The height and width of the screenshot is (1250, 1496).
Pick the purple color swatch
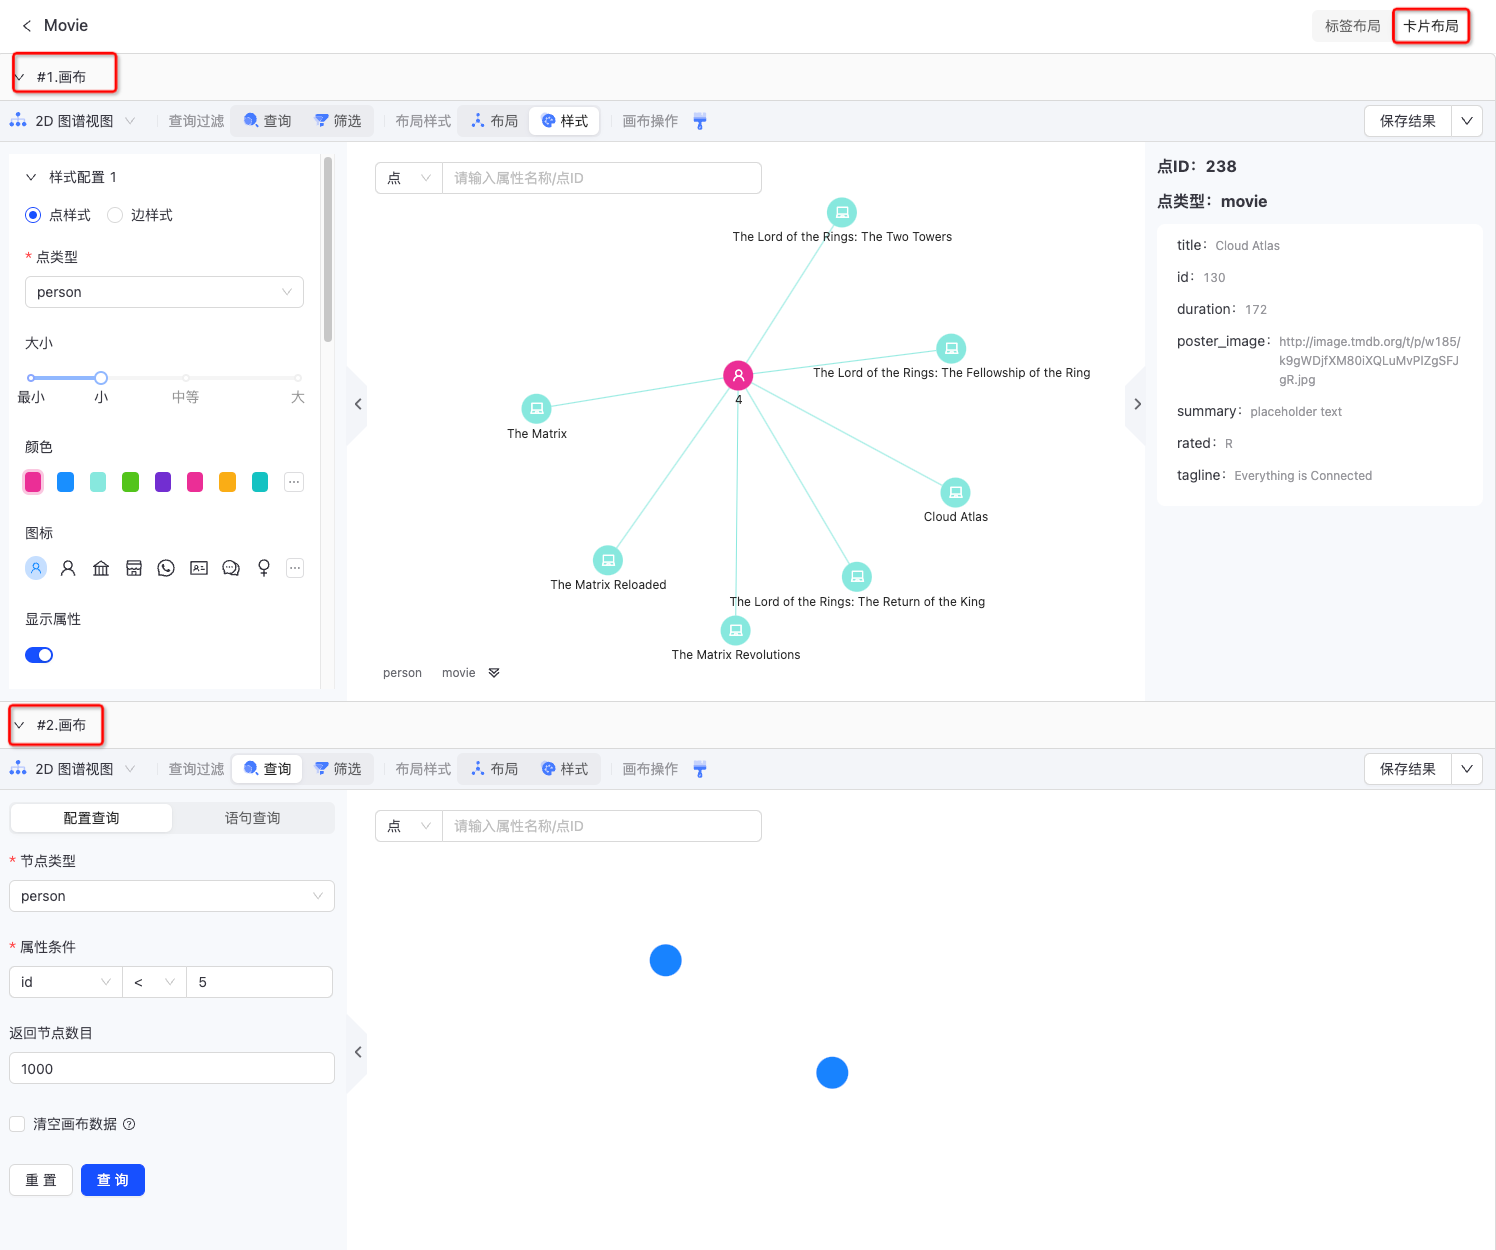pyautogui.click(x=163, y=482)
